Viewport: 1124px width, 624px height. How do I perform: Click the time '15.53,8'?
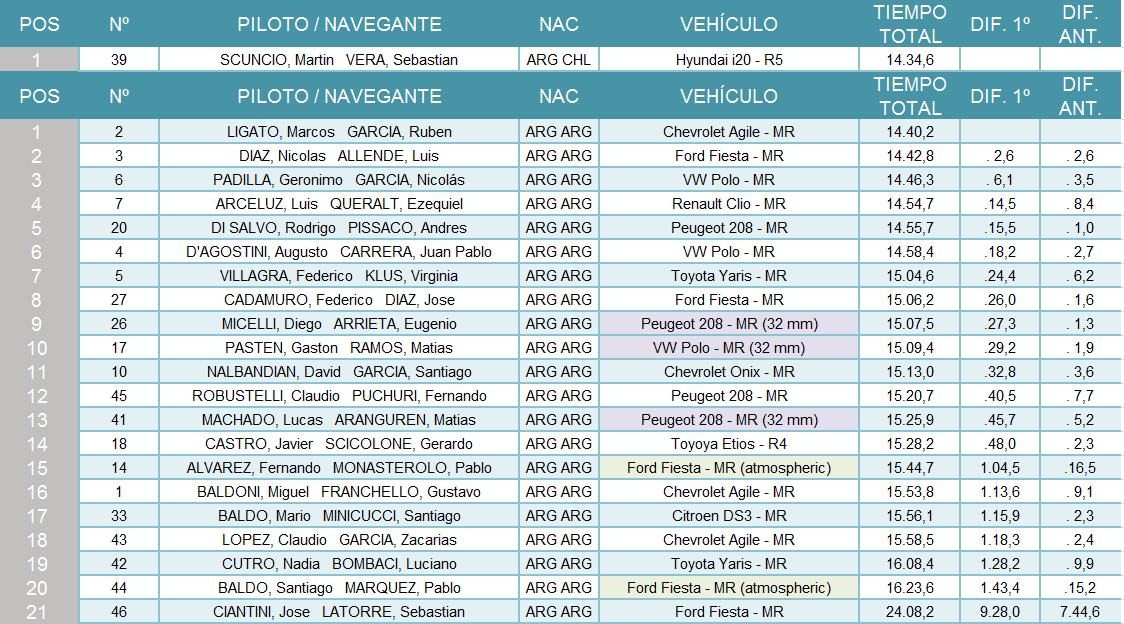(x=910, y=492)
